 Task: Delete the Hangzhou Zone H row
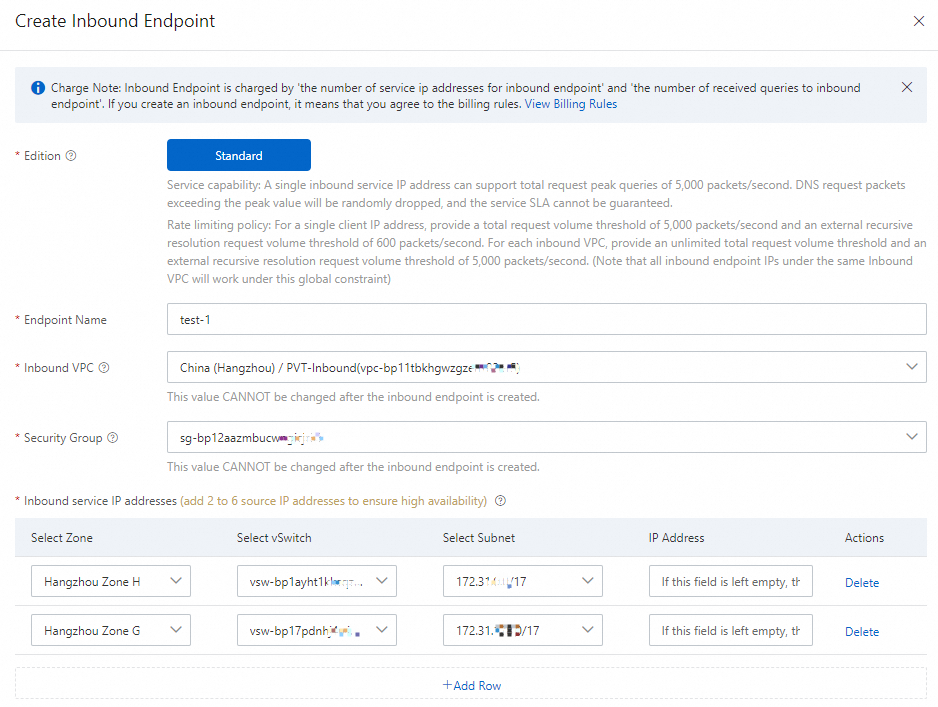coord(862,582)
